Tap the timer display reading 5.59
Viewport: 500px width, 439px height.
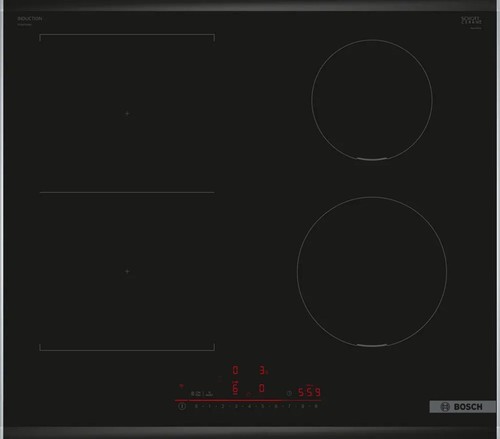[309, 392]
